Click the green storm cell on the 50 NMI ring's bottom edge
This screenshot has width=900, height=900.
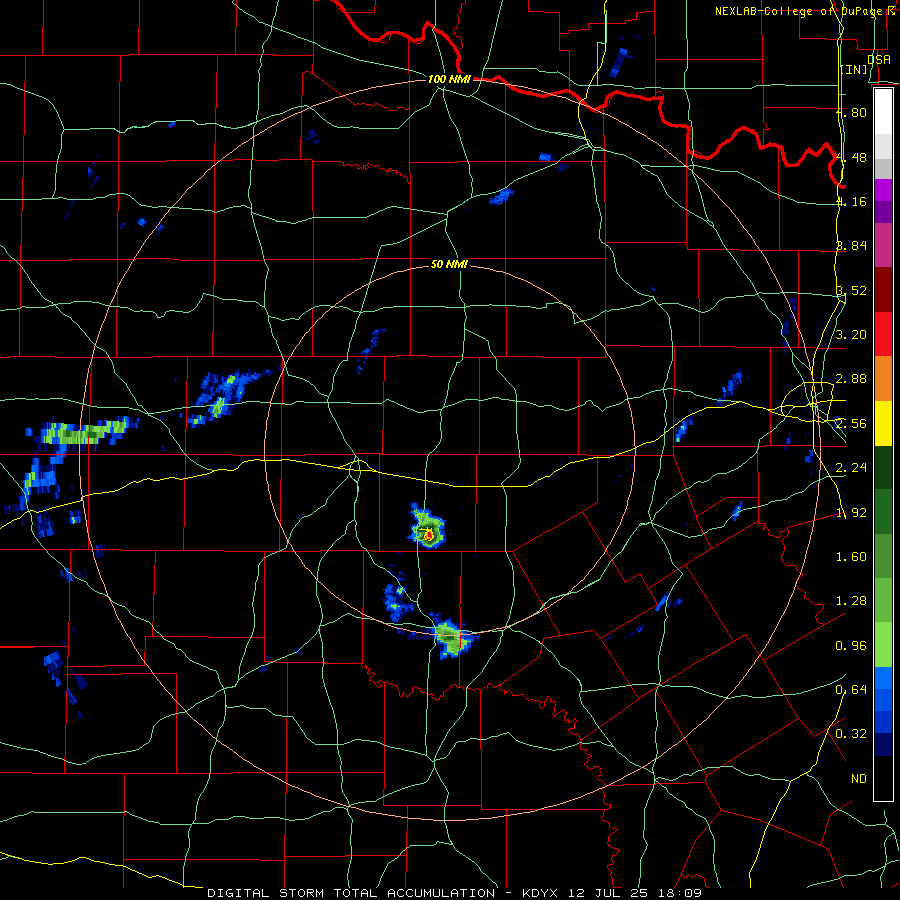tap(452, 637)
